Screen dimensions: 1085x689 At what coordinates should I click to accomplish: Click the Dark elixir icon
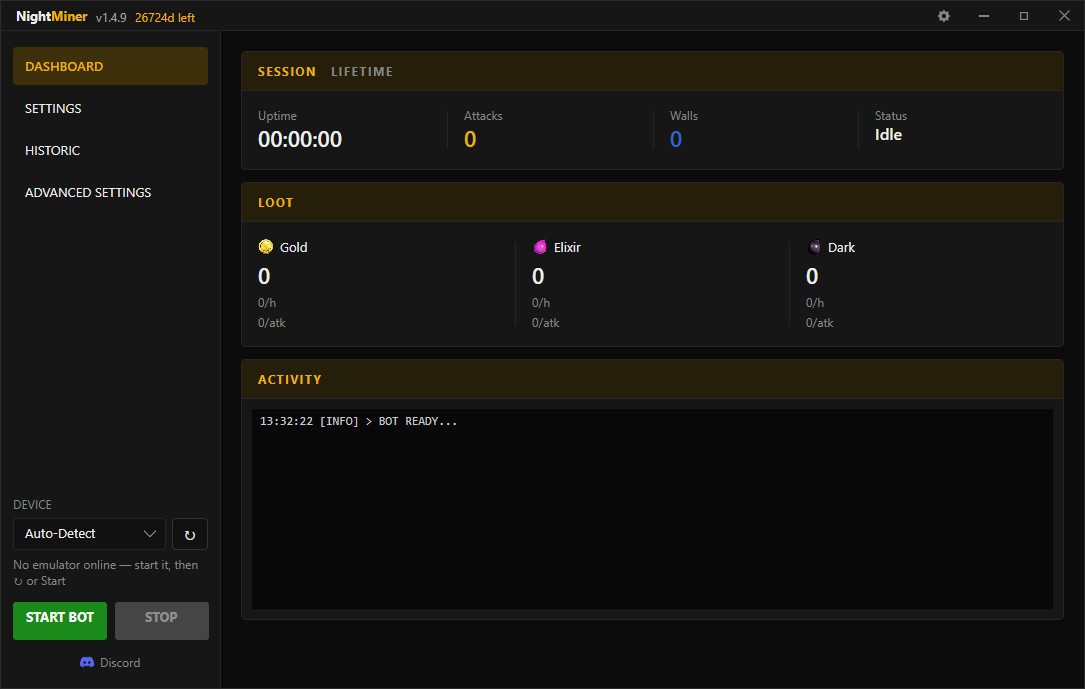tap(814, 247)
